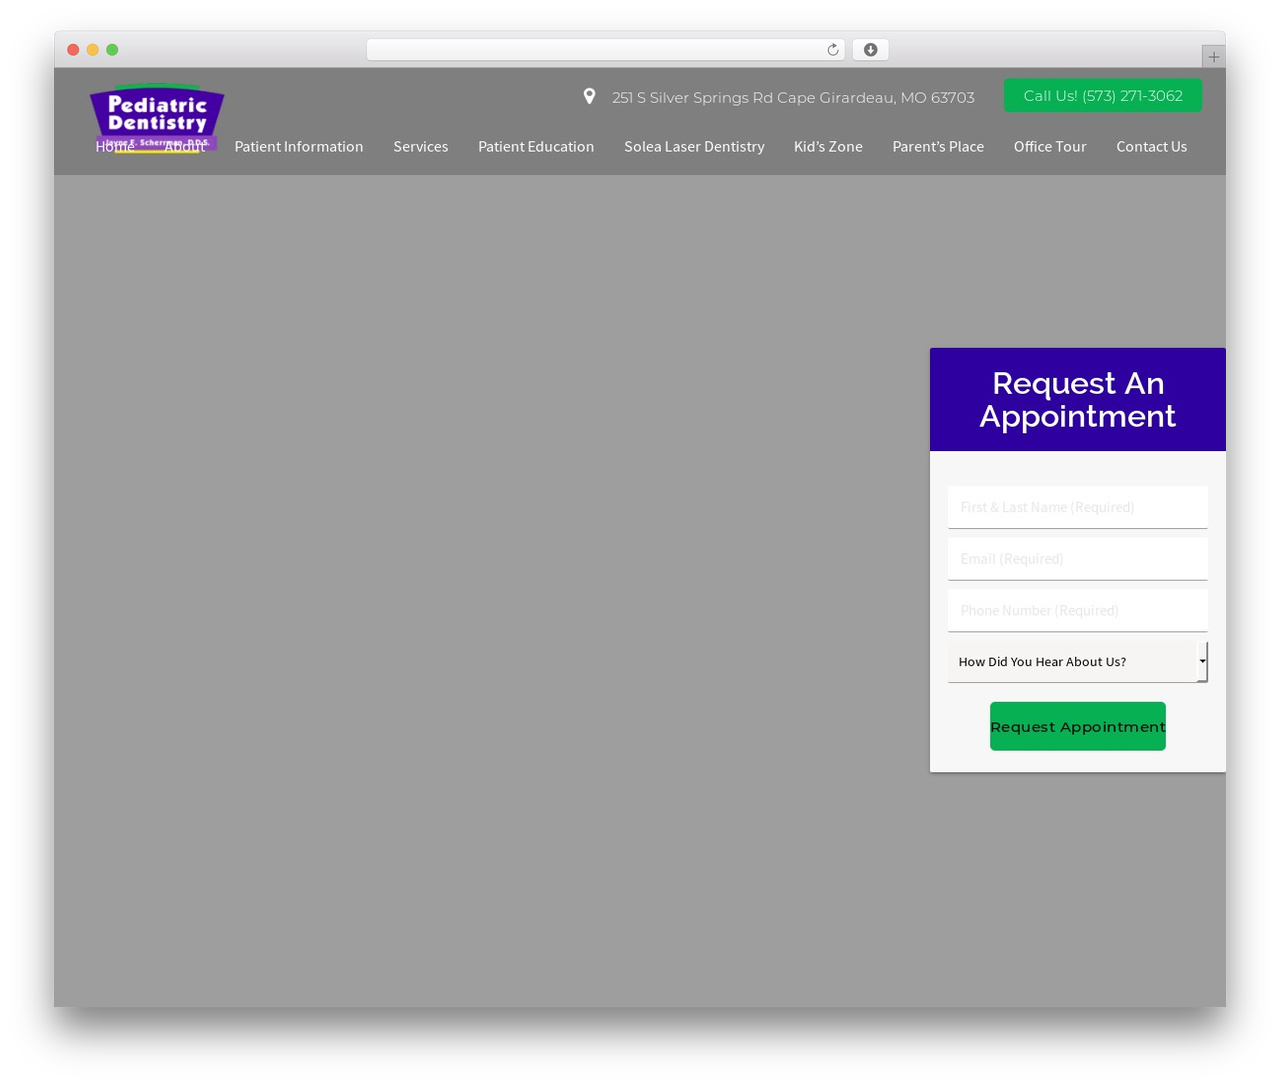Click the Pediatric Dentistry logo
The height and width of the screenshot is (1084, 1280).
pyautogui.click(x=157, y=118)
